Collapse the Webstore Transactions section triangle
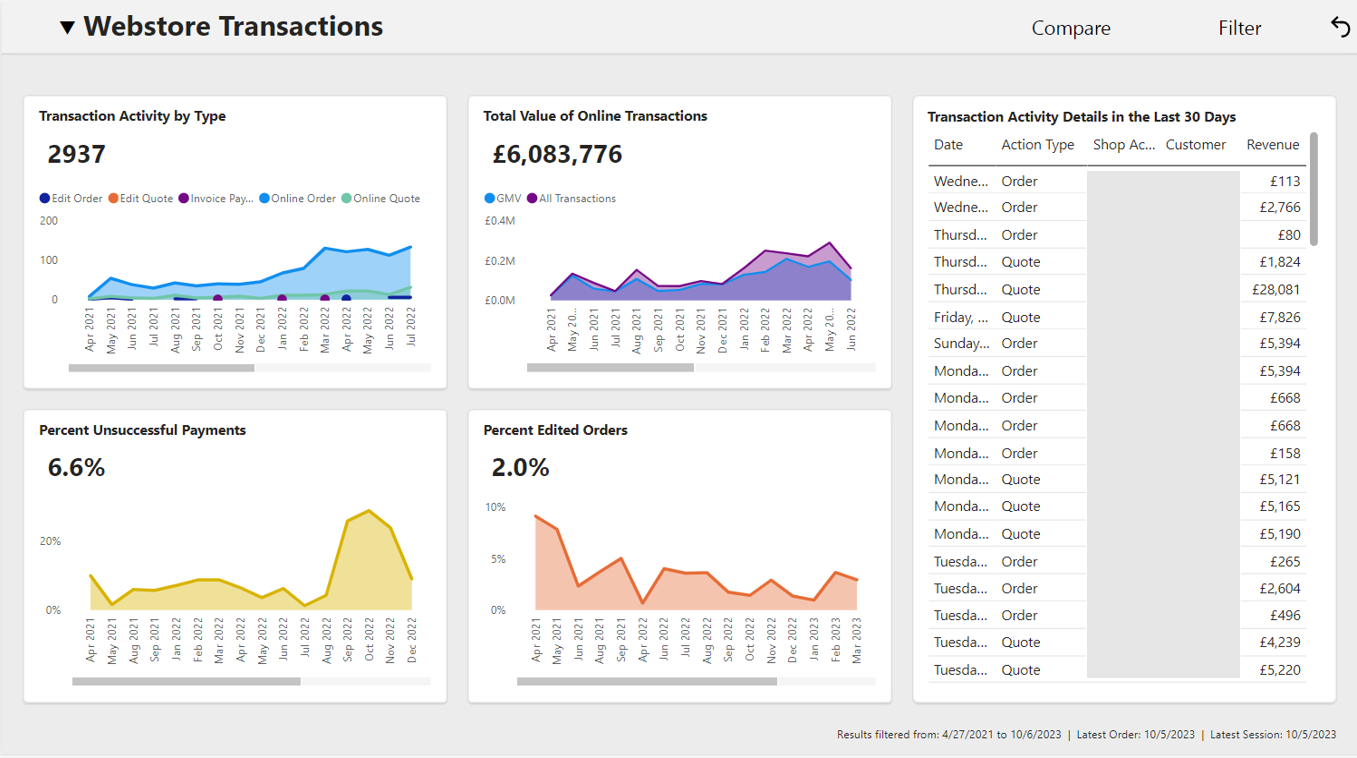 [67, 28]
